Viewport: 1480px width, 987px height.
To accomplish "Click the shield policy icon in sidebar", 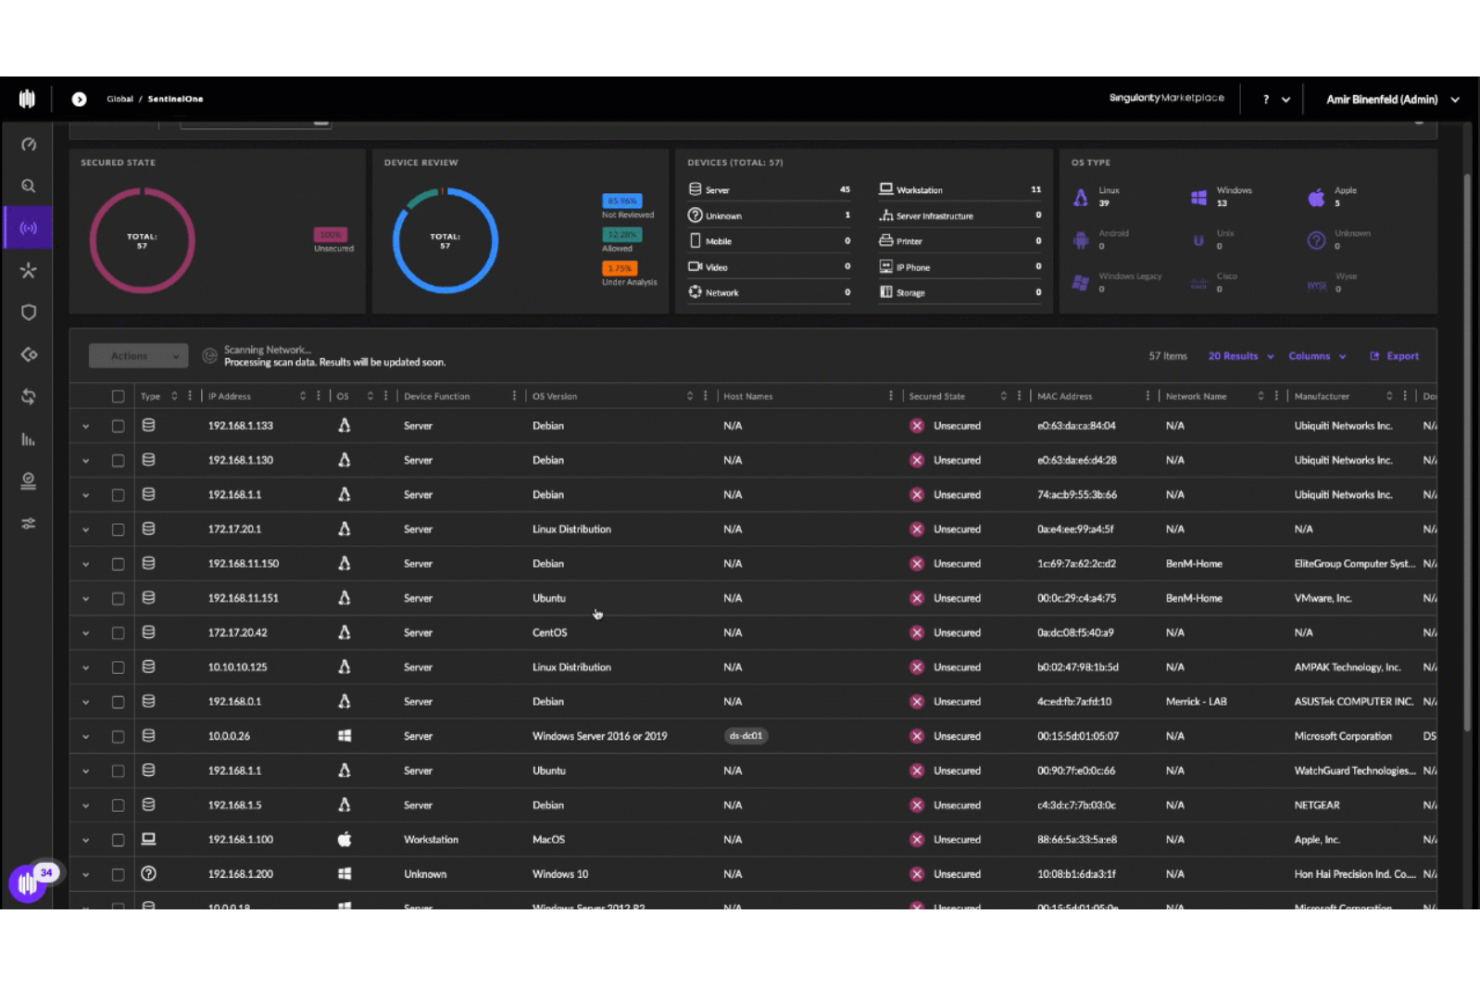I will click(x=28, y=312).
